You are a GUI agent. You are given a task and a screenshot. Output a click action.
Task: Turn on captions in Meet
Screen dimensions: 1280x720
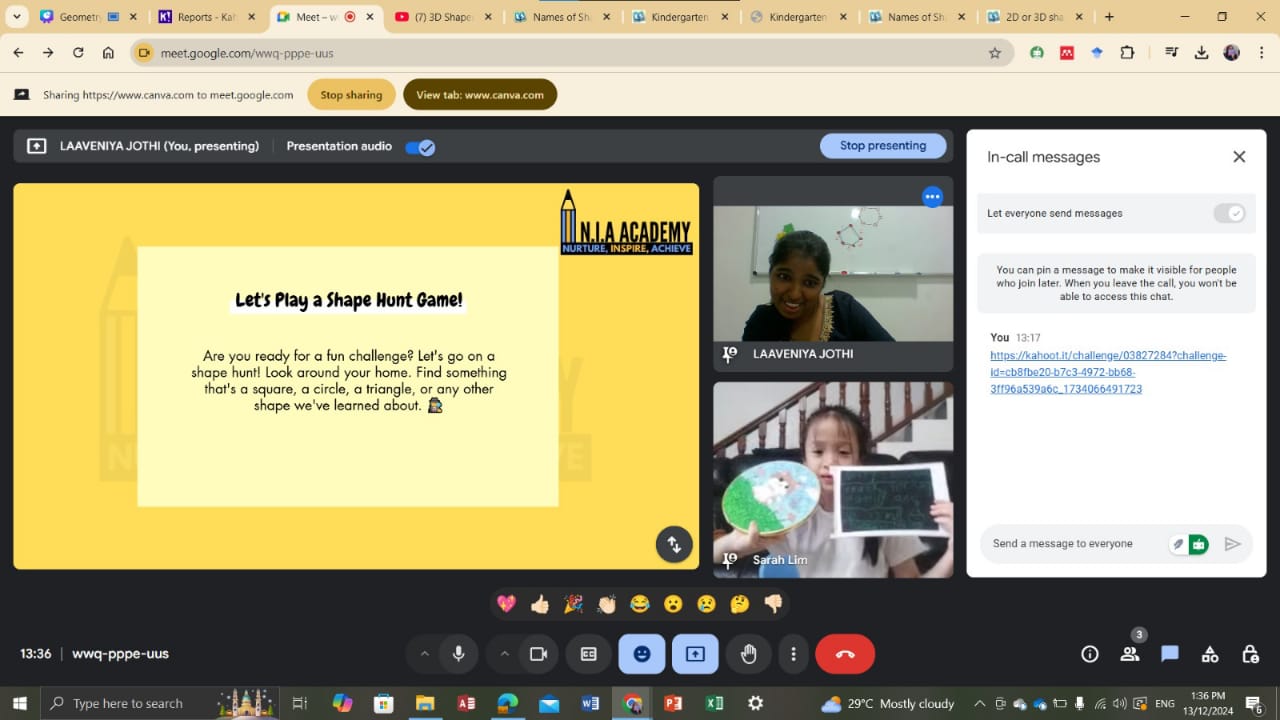[589, 654]
